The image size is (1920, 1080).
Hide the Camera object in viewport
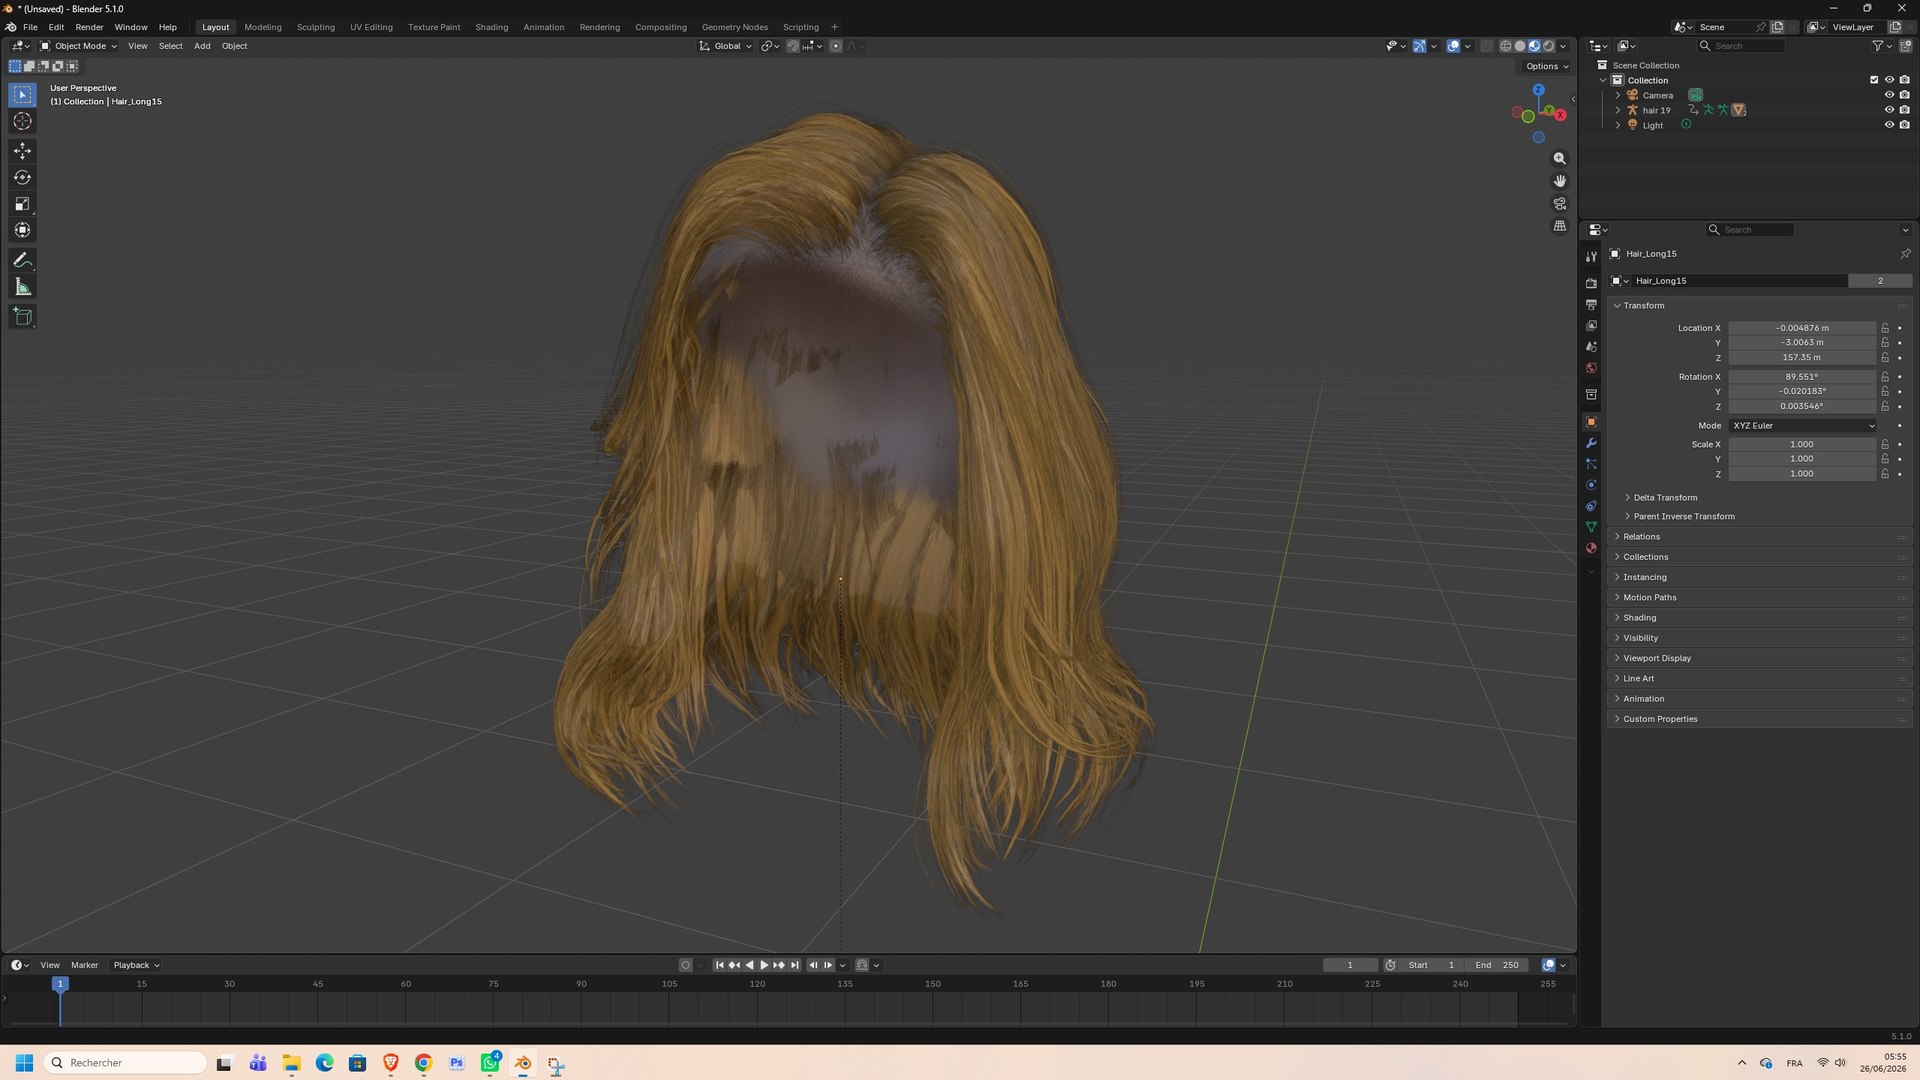click(x=1889, y=95)
